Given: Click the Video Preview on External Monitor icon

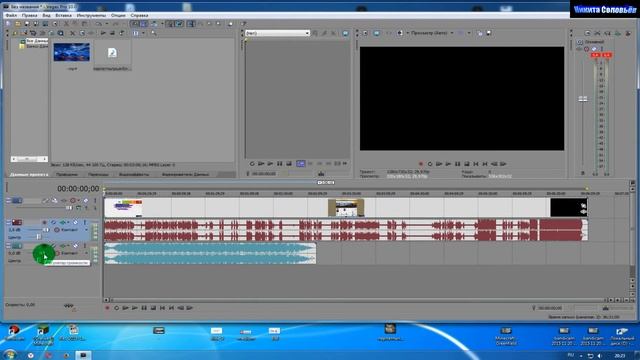Looking at the screenshot, I should pyautogui.click(x=376, y=33).
